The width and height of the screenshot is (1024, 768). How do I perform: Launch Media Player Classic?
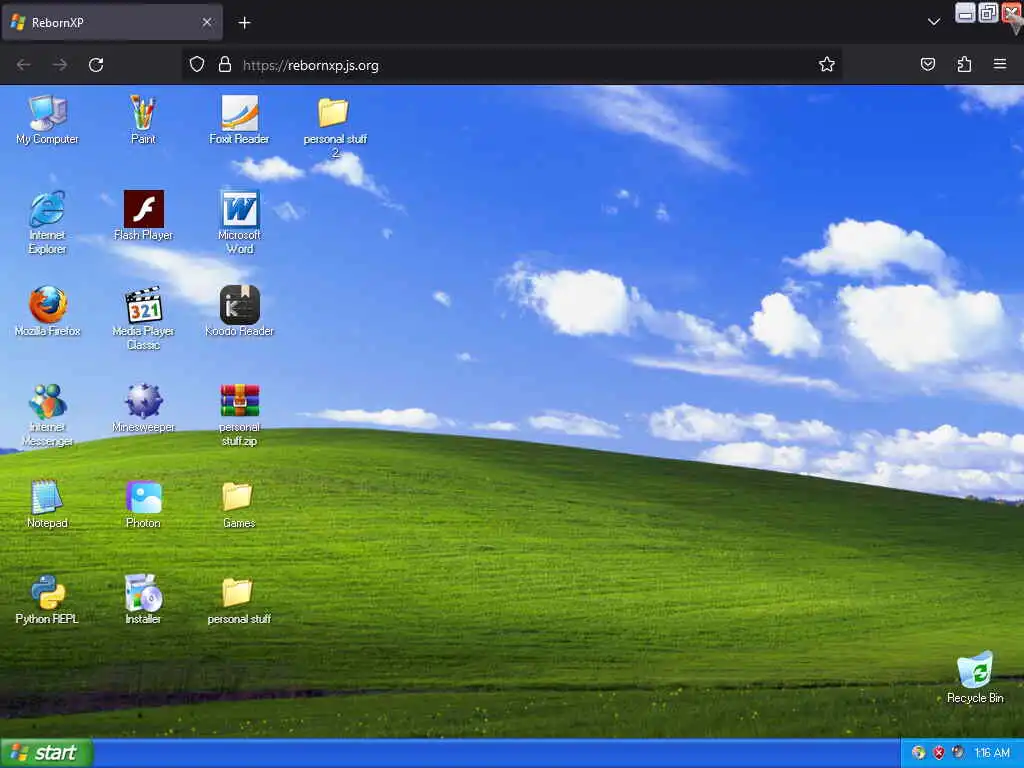(x=143, y=318)
